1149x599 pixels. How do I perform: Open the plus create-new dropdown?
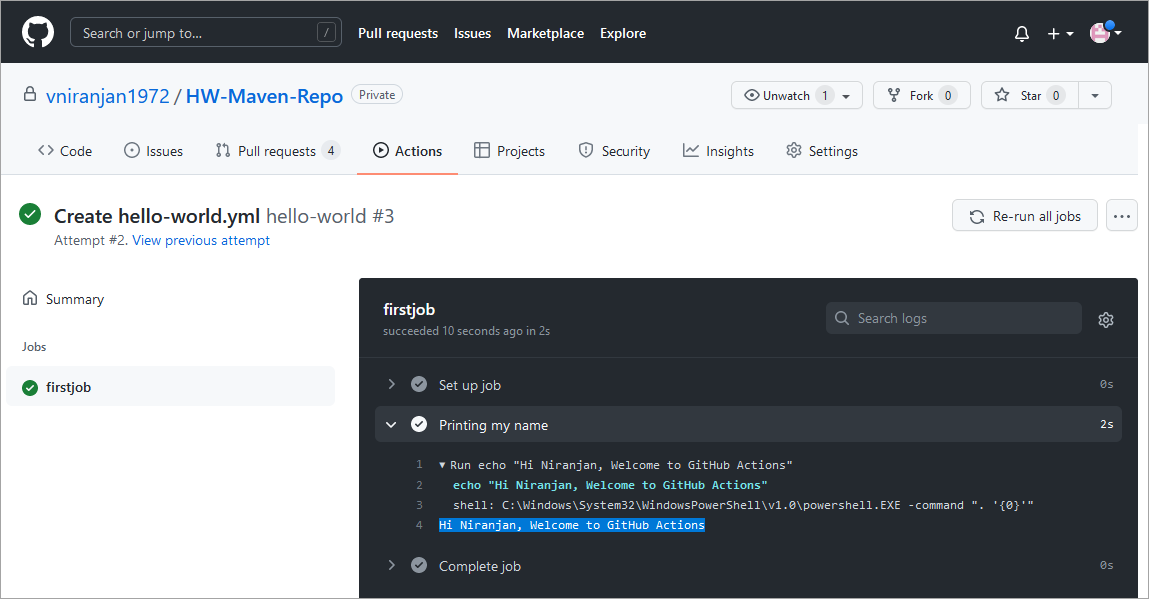click(x=1059, y=34)
